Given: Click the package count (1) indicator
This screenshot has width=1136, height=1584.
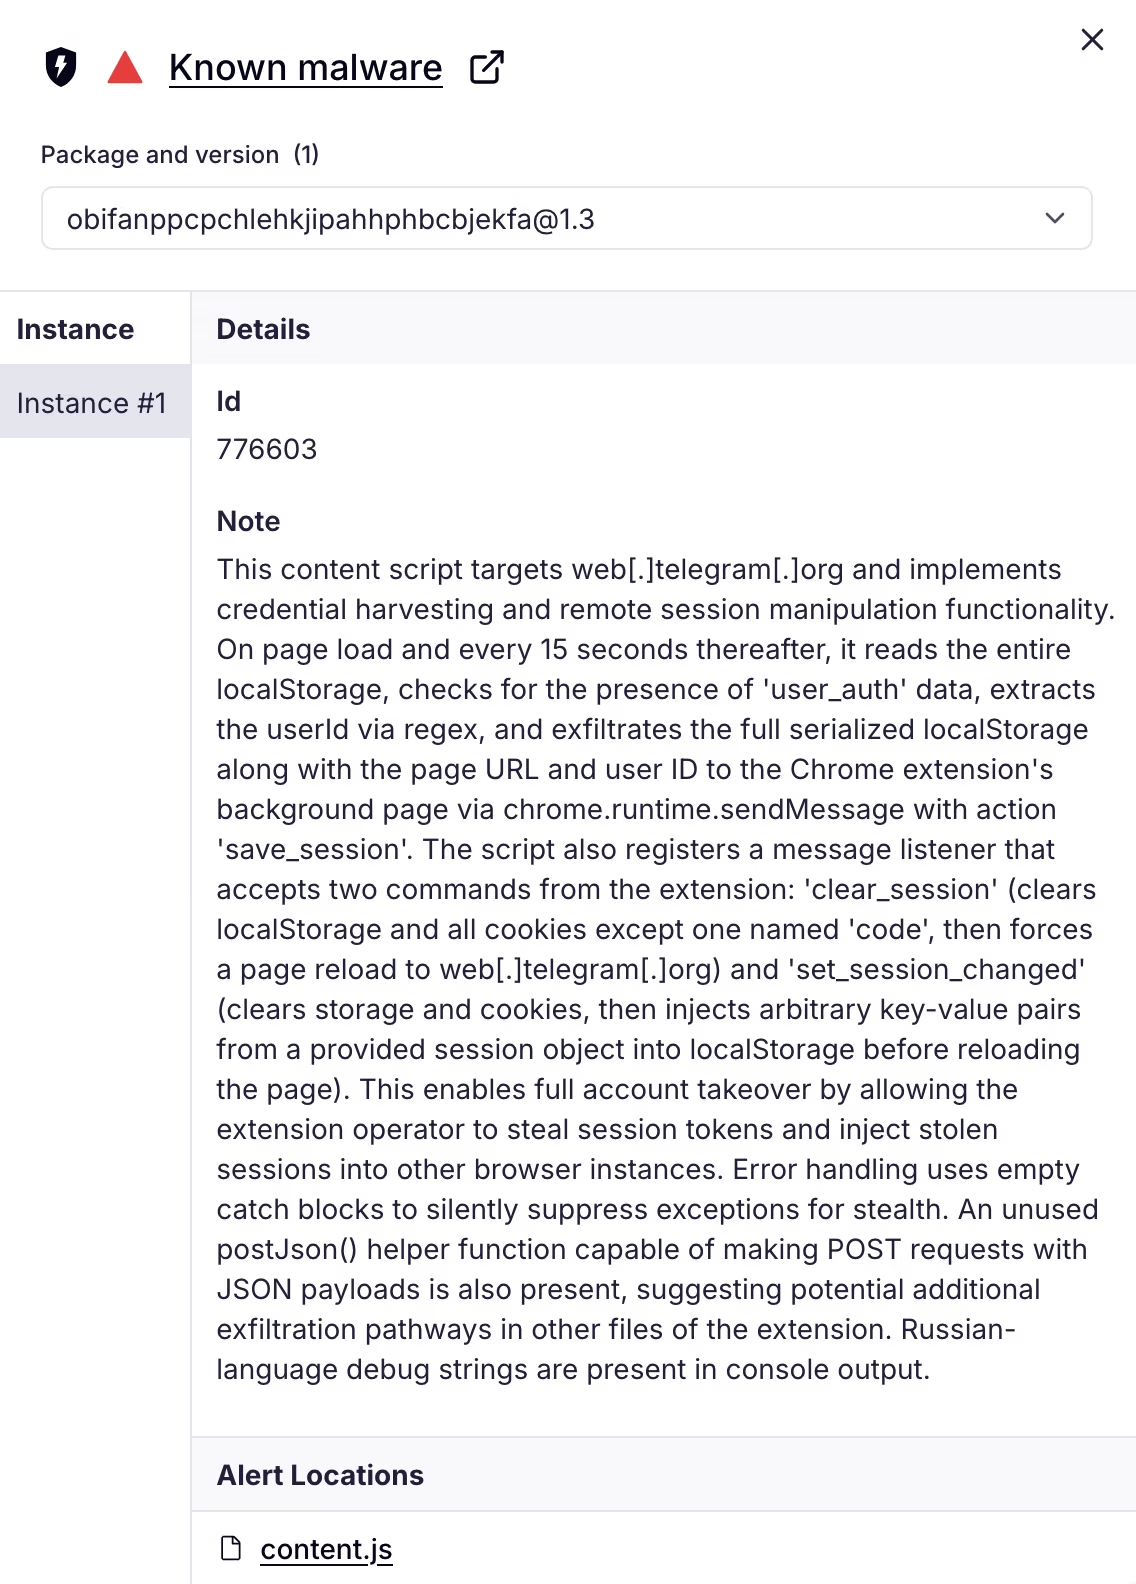Looking at the screenshot, I should pyautogui.click(x=306, y=155).
